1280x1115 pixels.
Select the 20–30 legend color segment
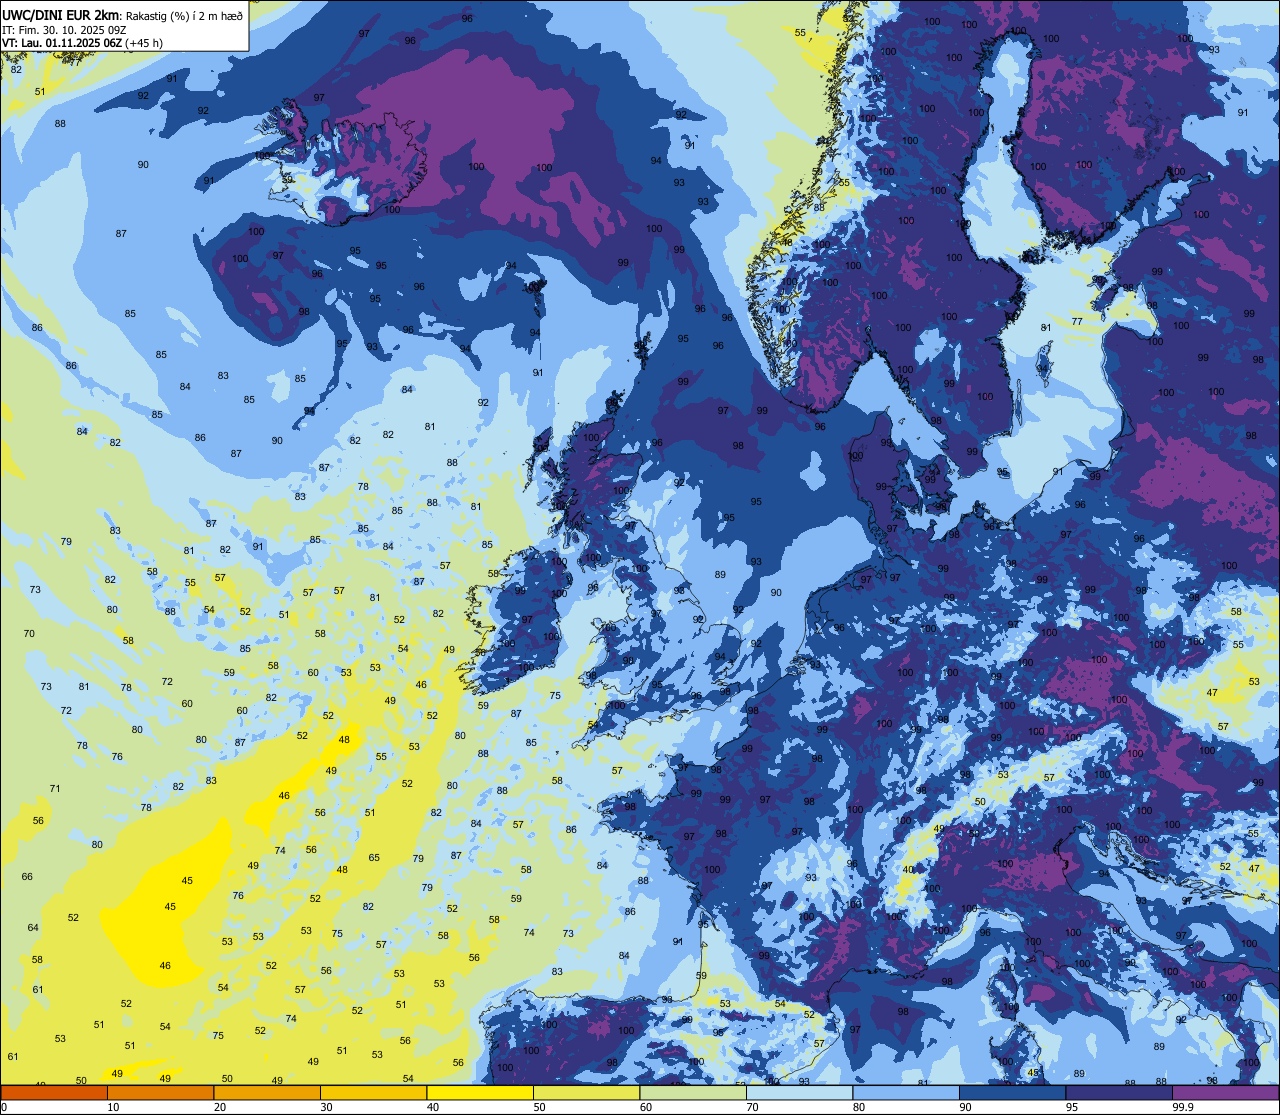point(267,1092)
